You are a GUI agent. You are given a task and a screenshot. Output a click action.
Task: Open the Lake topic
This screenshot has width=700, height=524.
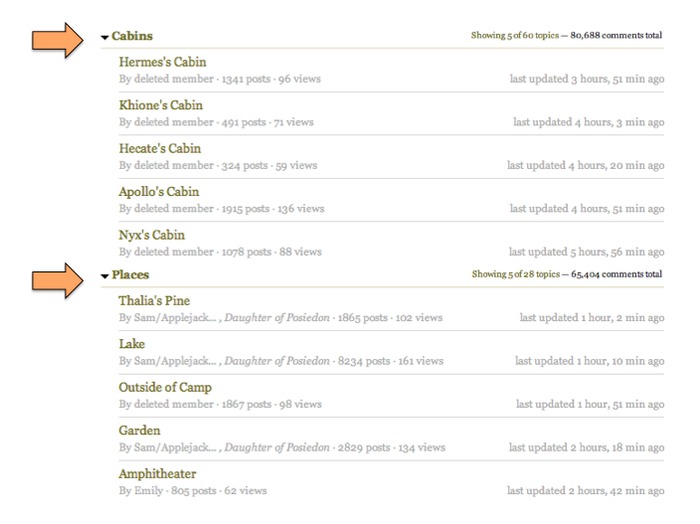click(x=132, y=344)
